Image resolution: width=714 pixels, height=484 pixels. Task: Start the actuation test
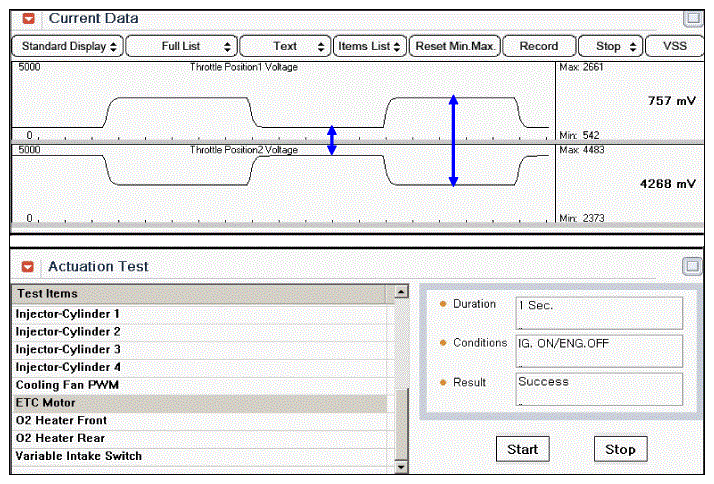(523, 449)
